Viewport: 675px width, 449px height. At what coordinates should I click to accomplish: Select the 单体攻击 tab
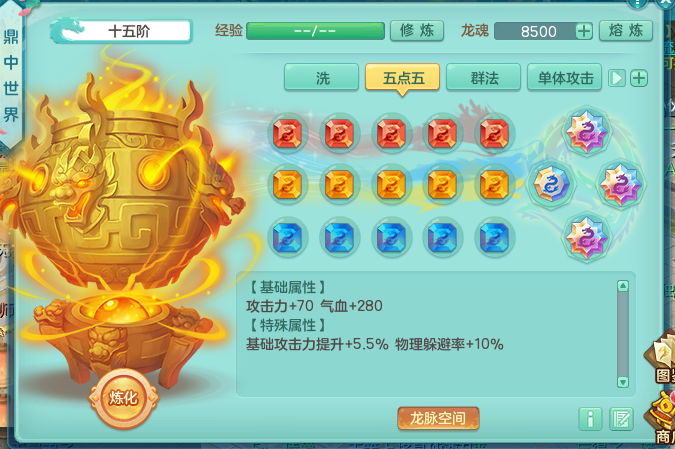[564, 77]
